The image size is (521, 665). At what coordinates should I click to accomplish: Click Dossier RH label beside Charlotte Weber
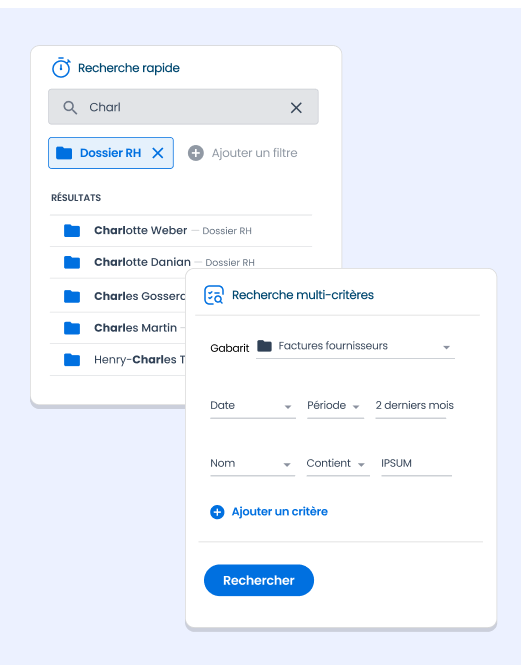(227, 231)
